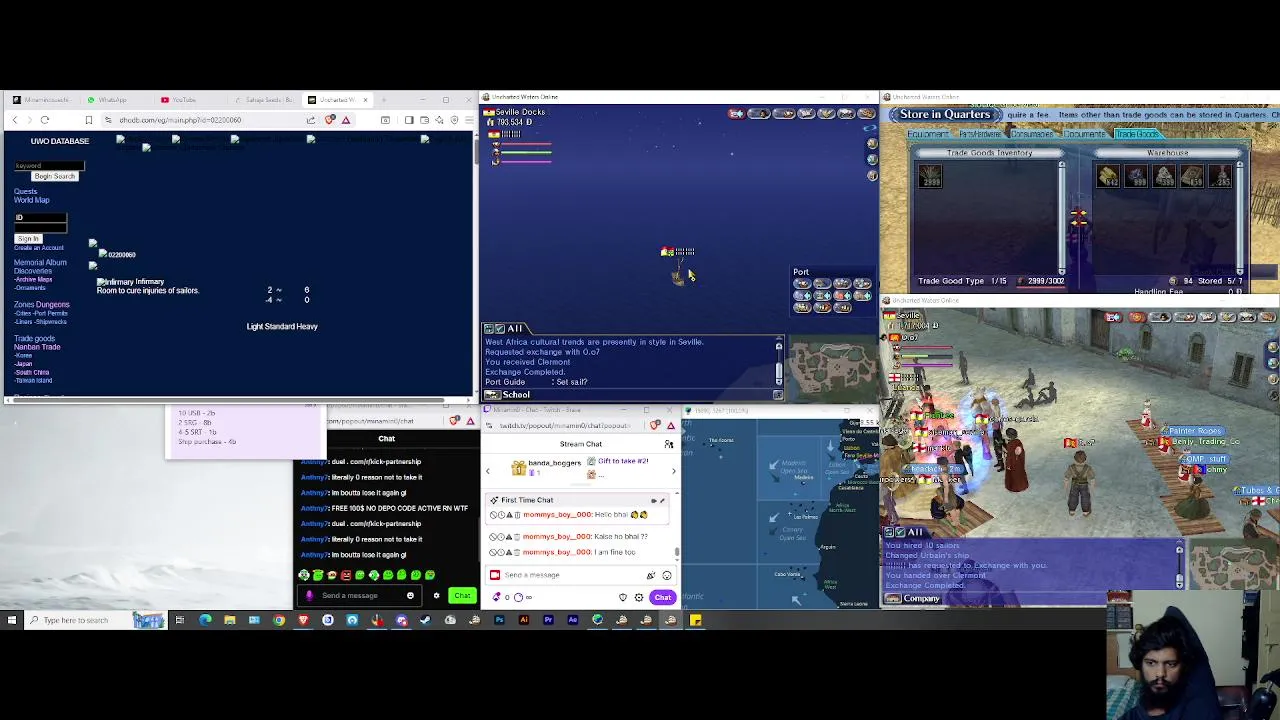Show previous gift leaderboard with left chevron

(488, 470)
